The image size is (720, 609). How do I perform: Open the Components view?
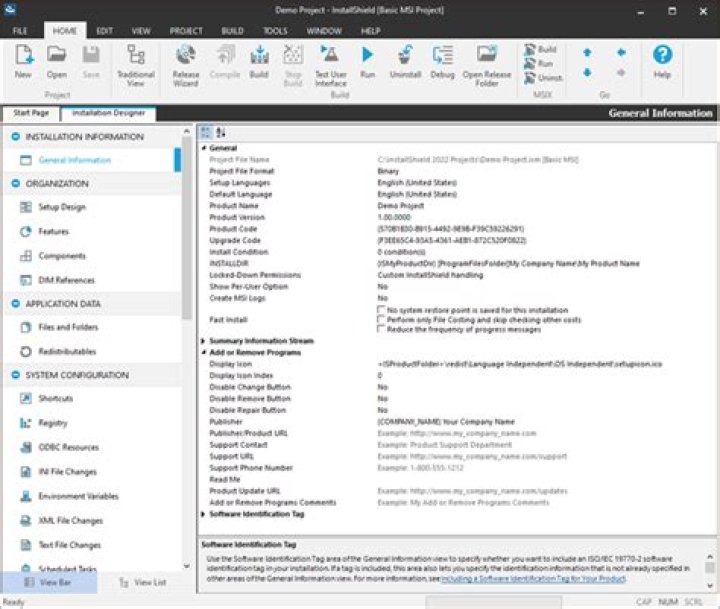62,256
